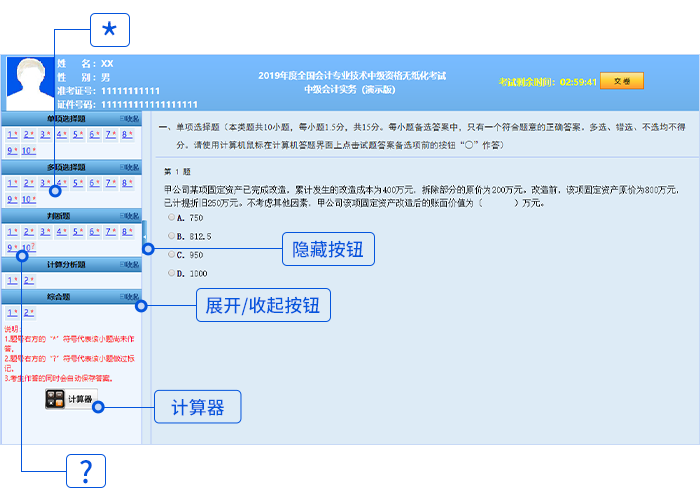Open question 1 in 综合题
This screenshot has height=499, width=700.
[x=11, y=313]
